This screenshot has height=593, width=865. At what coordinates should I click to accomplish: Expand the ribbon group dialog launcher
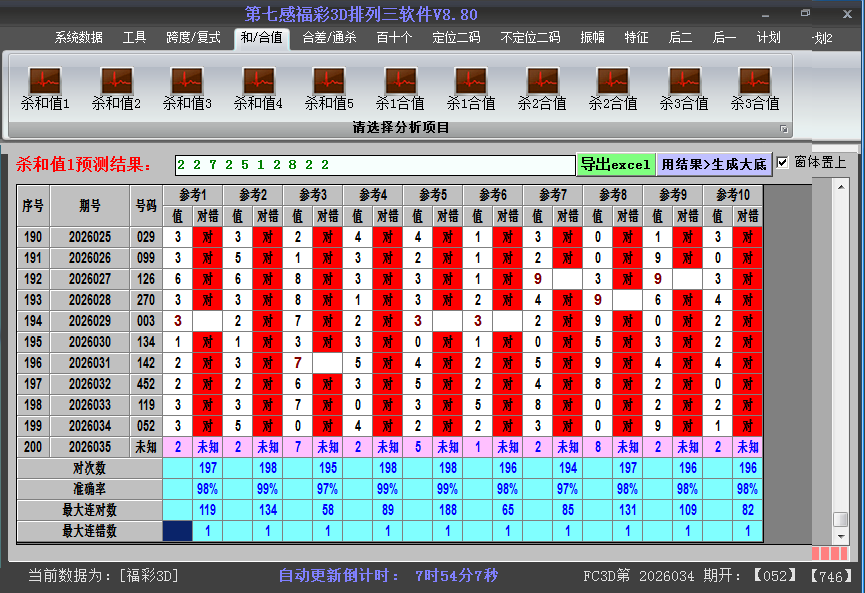pos(784,129)
